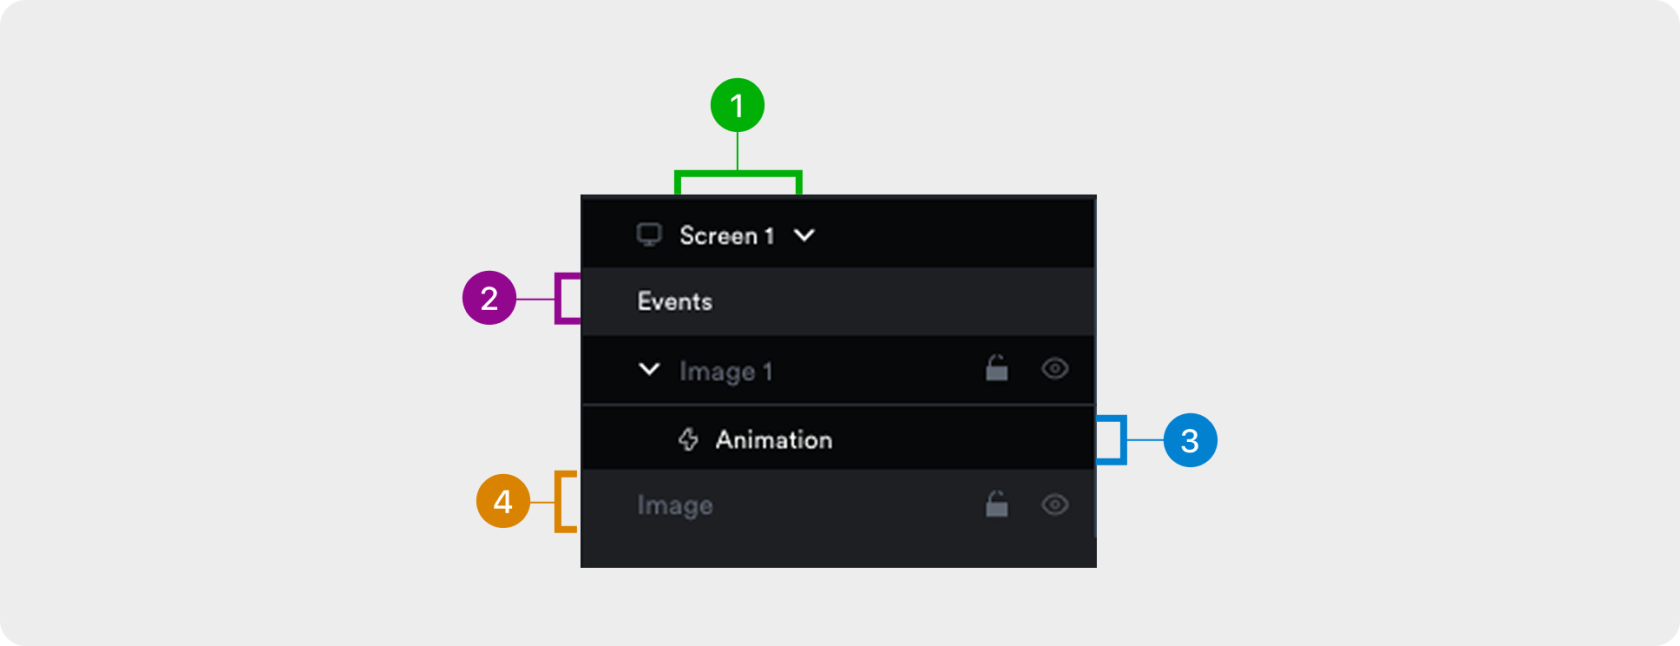Click the green callout badge number 1
Image resolution: width=1680 pixels, height=646 pixels.
(737, 105)
